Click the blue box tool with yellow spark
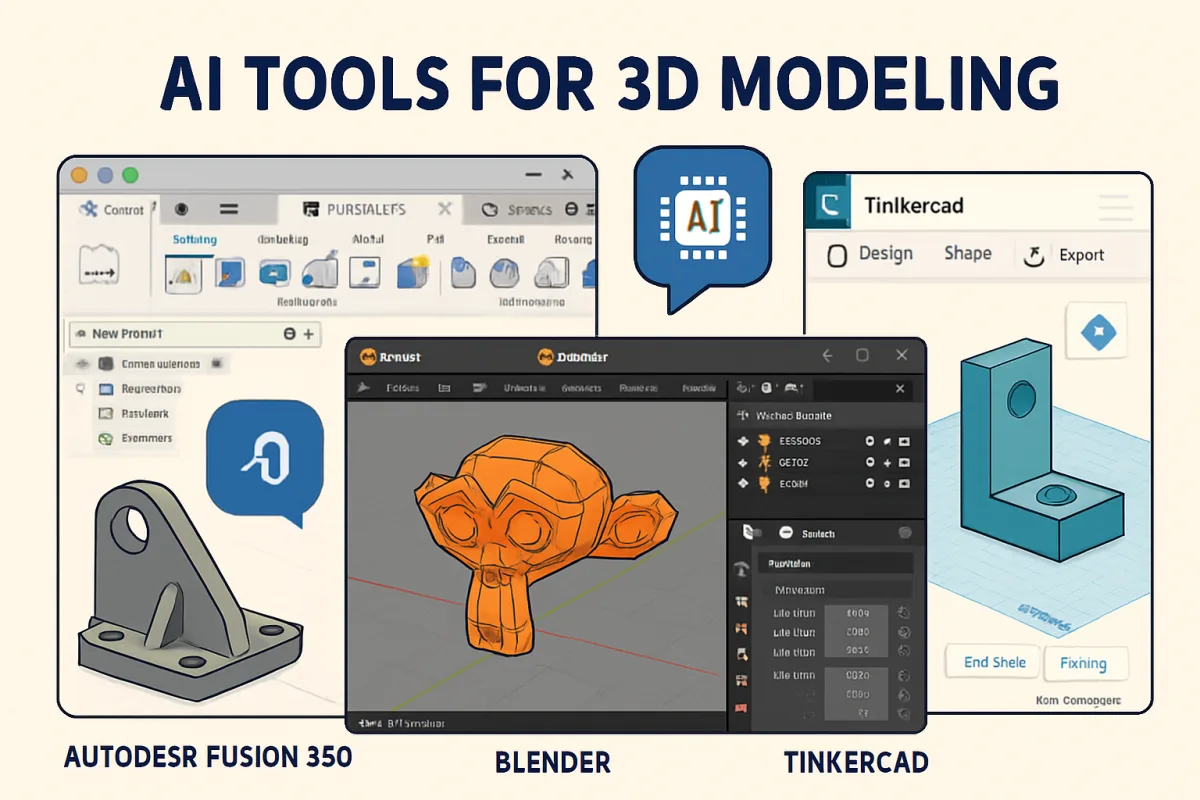Screen dimensions: 1200x800 [413, 272]
